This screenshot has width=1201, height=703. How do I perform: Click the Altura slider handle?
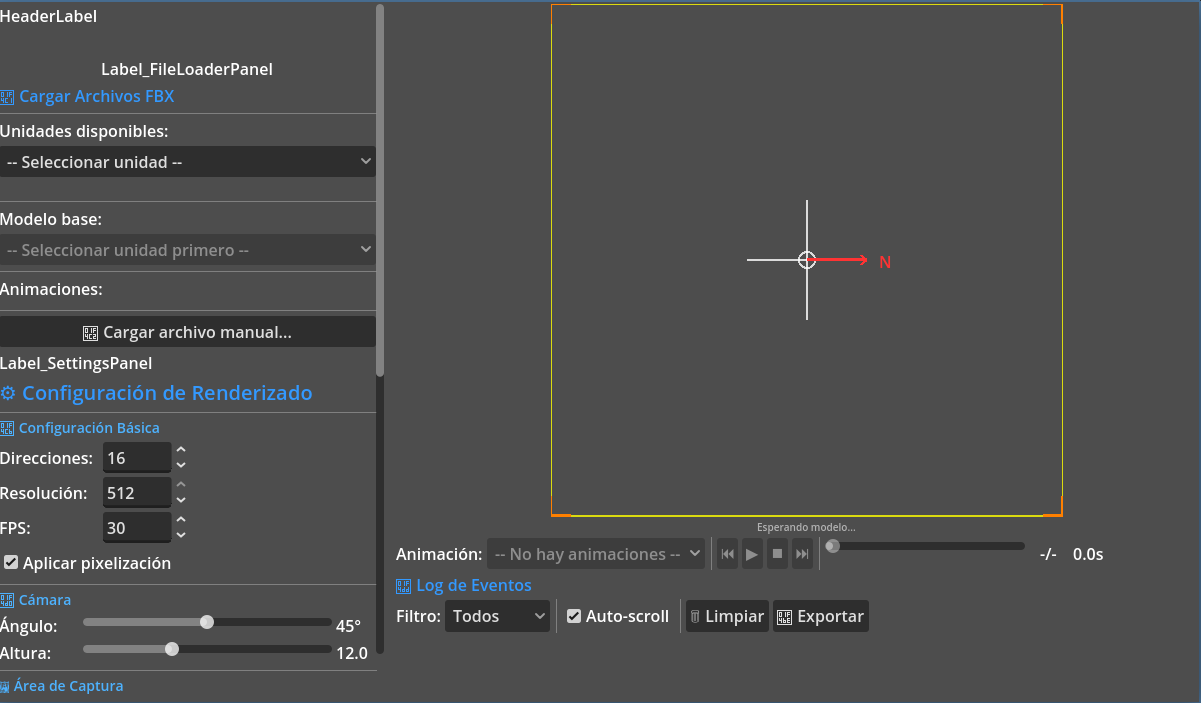(x=172, y=649)
